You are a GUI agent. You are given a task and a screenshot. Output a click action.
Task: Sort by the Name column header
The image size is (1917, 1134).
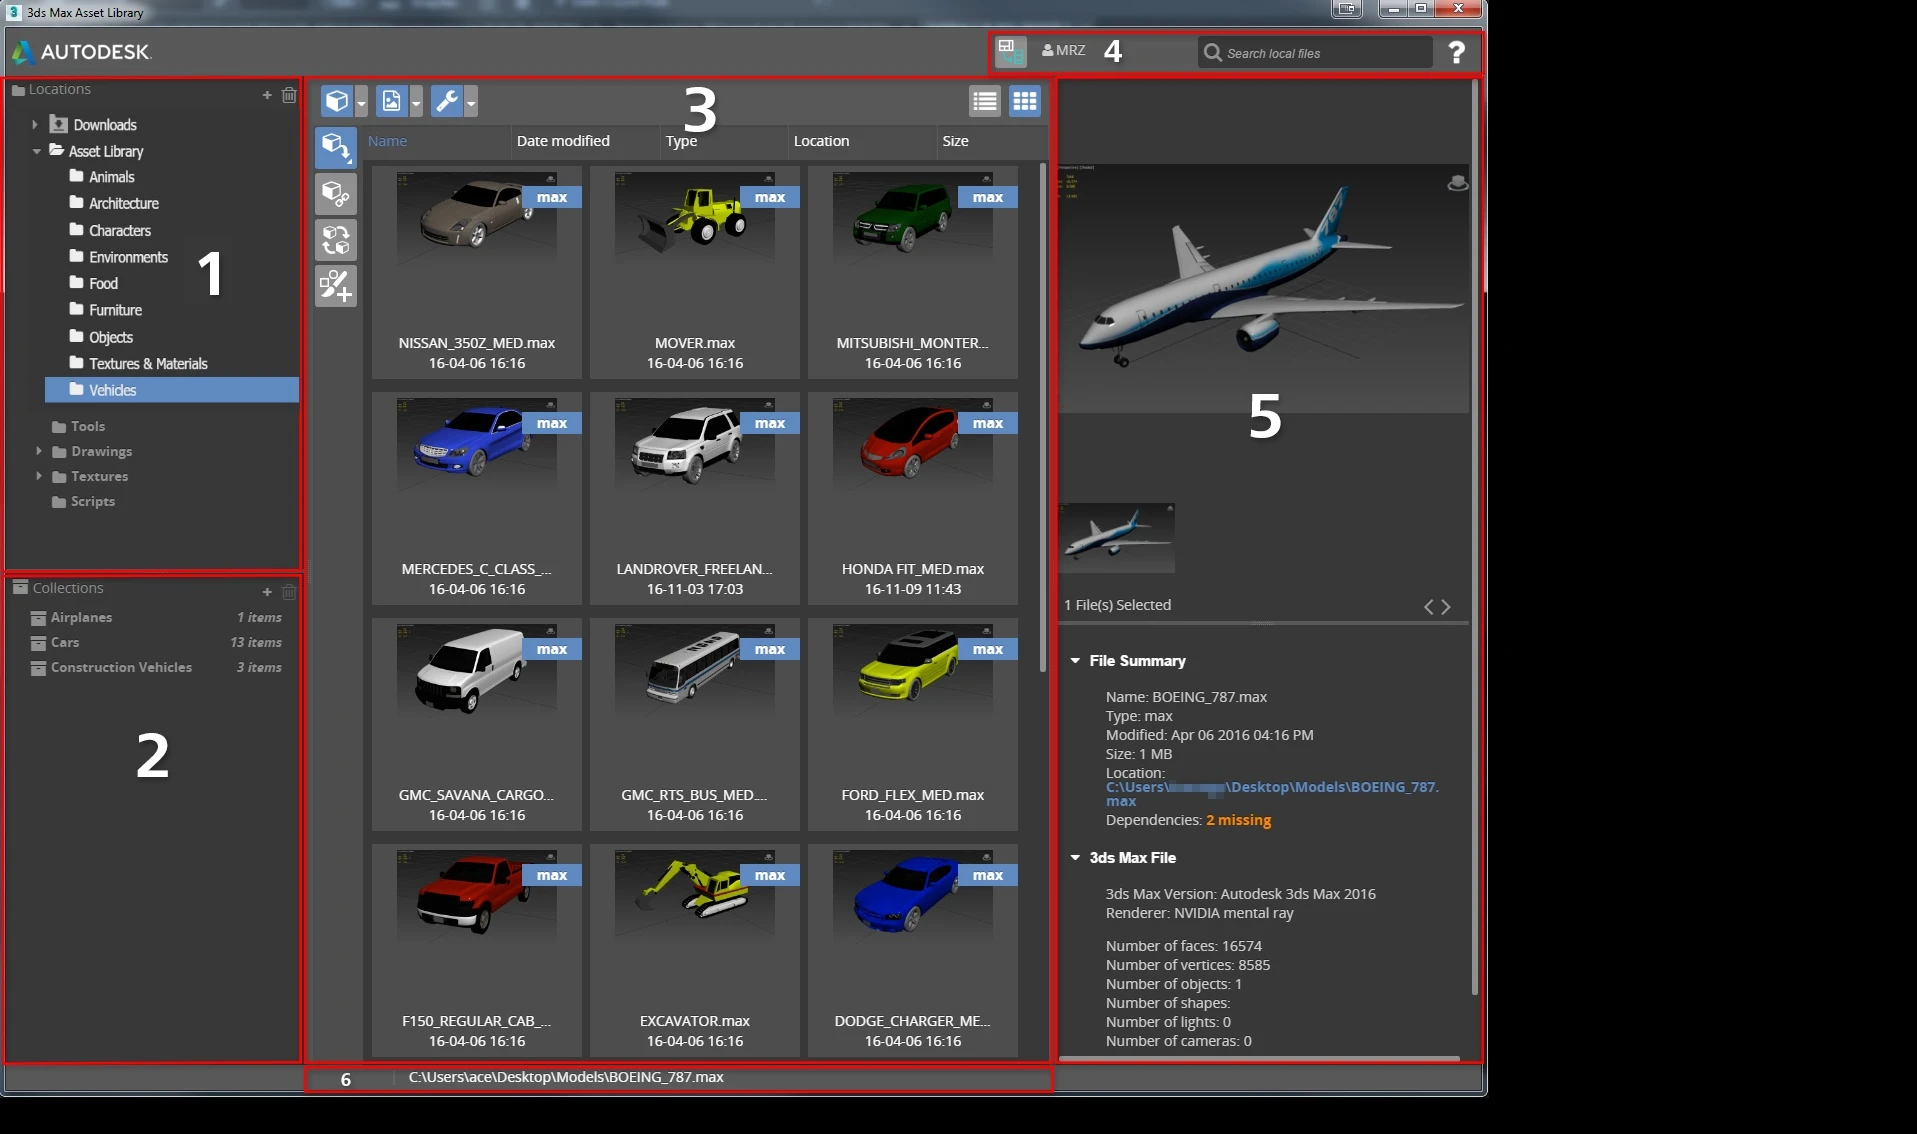(387, 141)
